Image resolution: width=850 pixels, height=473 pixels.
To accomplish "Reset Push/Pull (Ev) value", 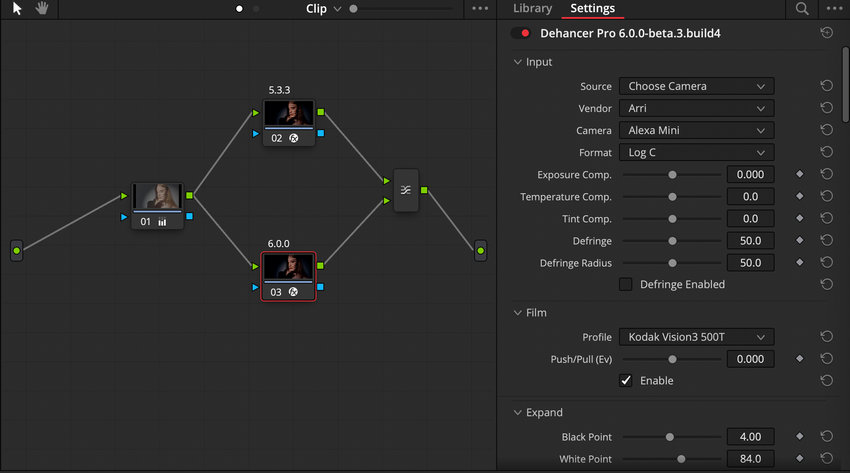I will click(x=826, y=359).
